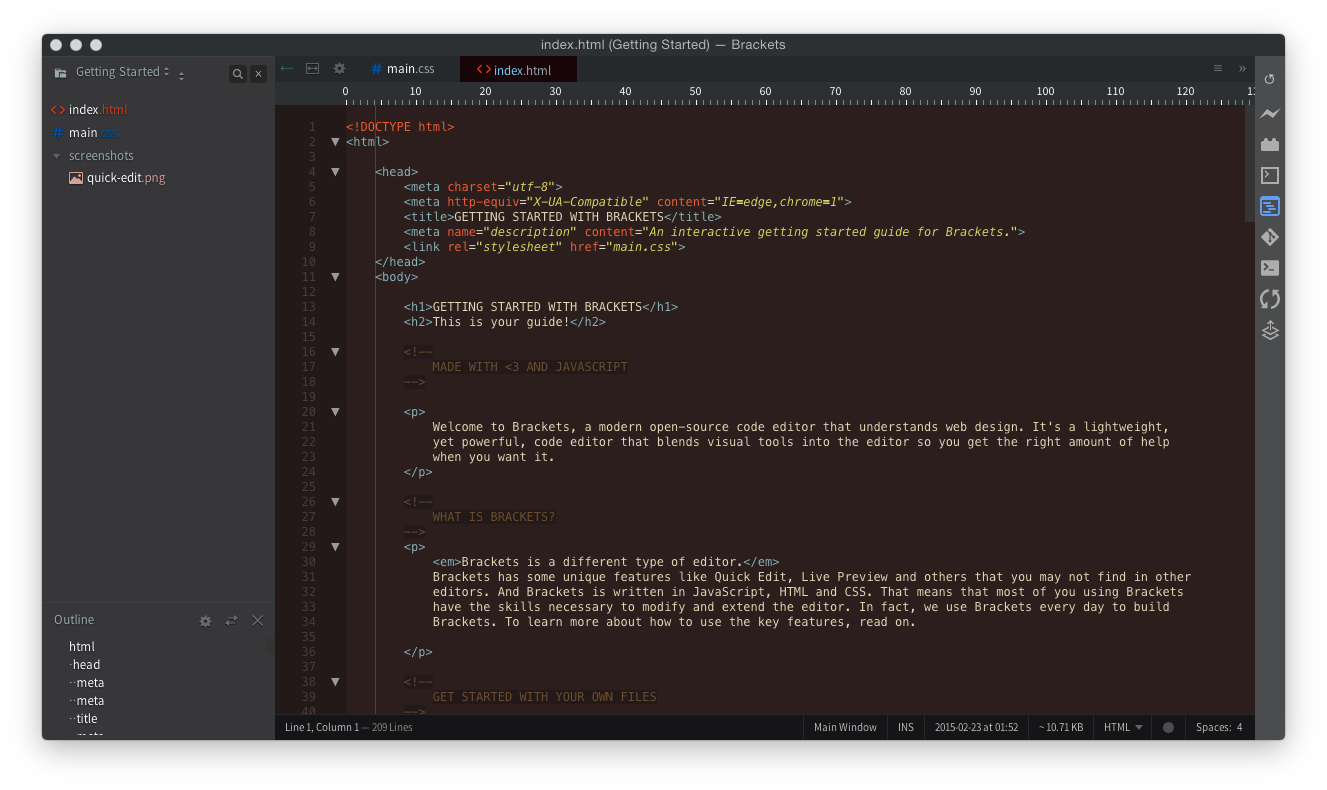1327x790 pixels.
Task: Select head in the Outline panel
Action: pos(86,665)
